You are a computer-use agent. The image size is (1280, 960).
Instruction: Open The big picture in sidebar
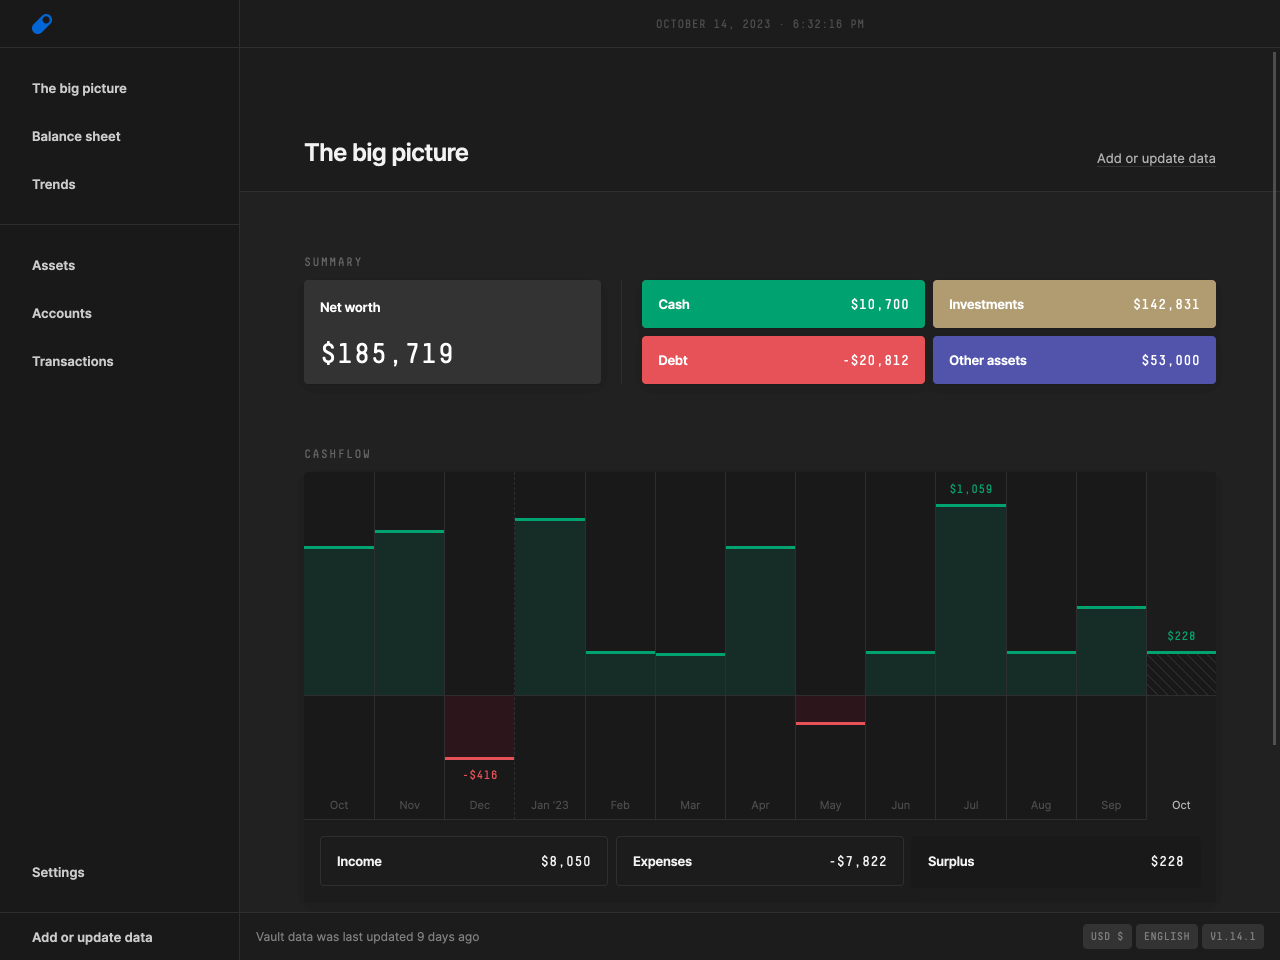(x=79, y=88)
